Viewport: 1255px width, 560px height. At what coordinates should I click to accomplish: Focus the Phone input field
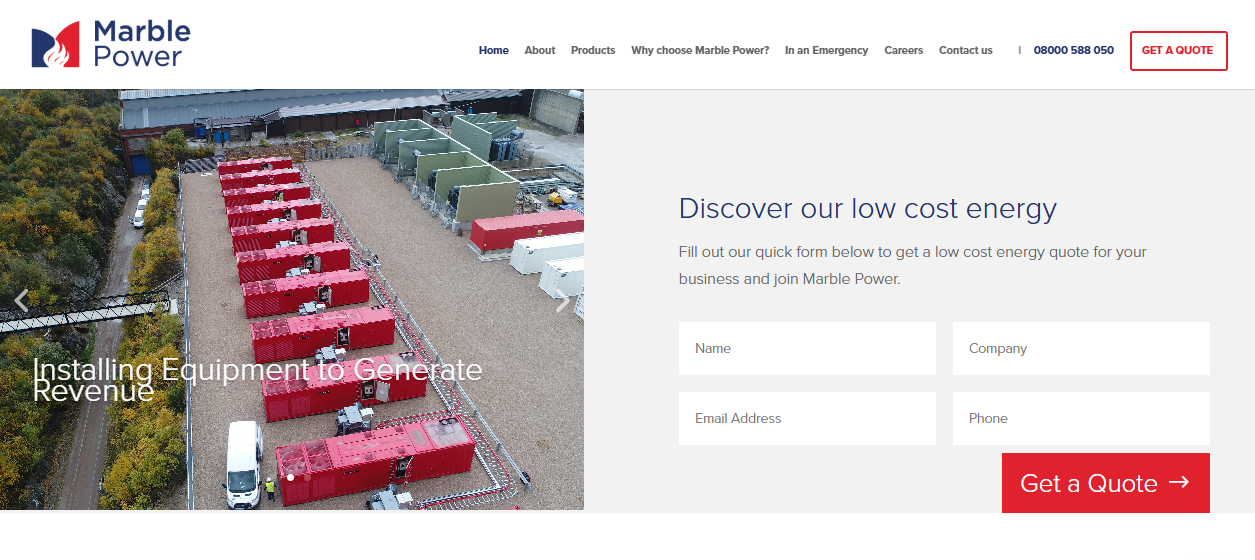click(x=1081, y=419)
